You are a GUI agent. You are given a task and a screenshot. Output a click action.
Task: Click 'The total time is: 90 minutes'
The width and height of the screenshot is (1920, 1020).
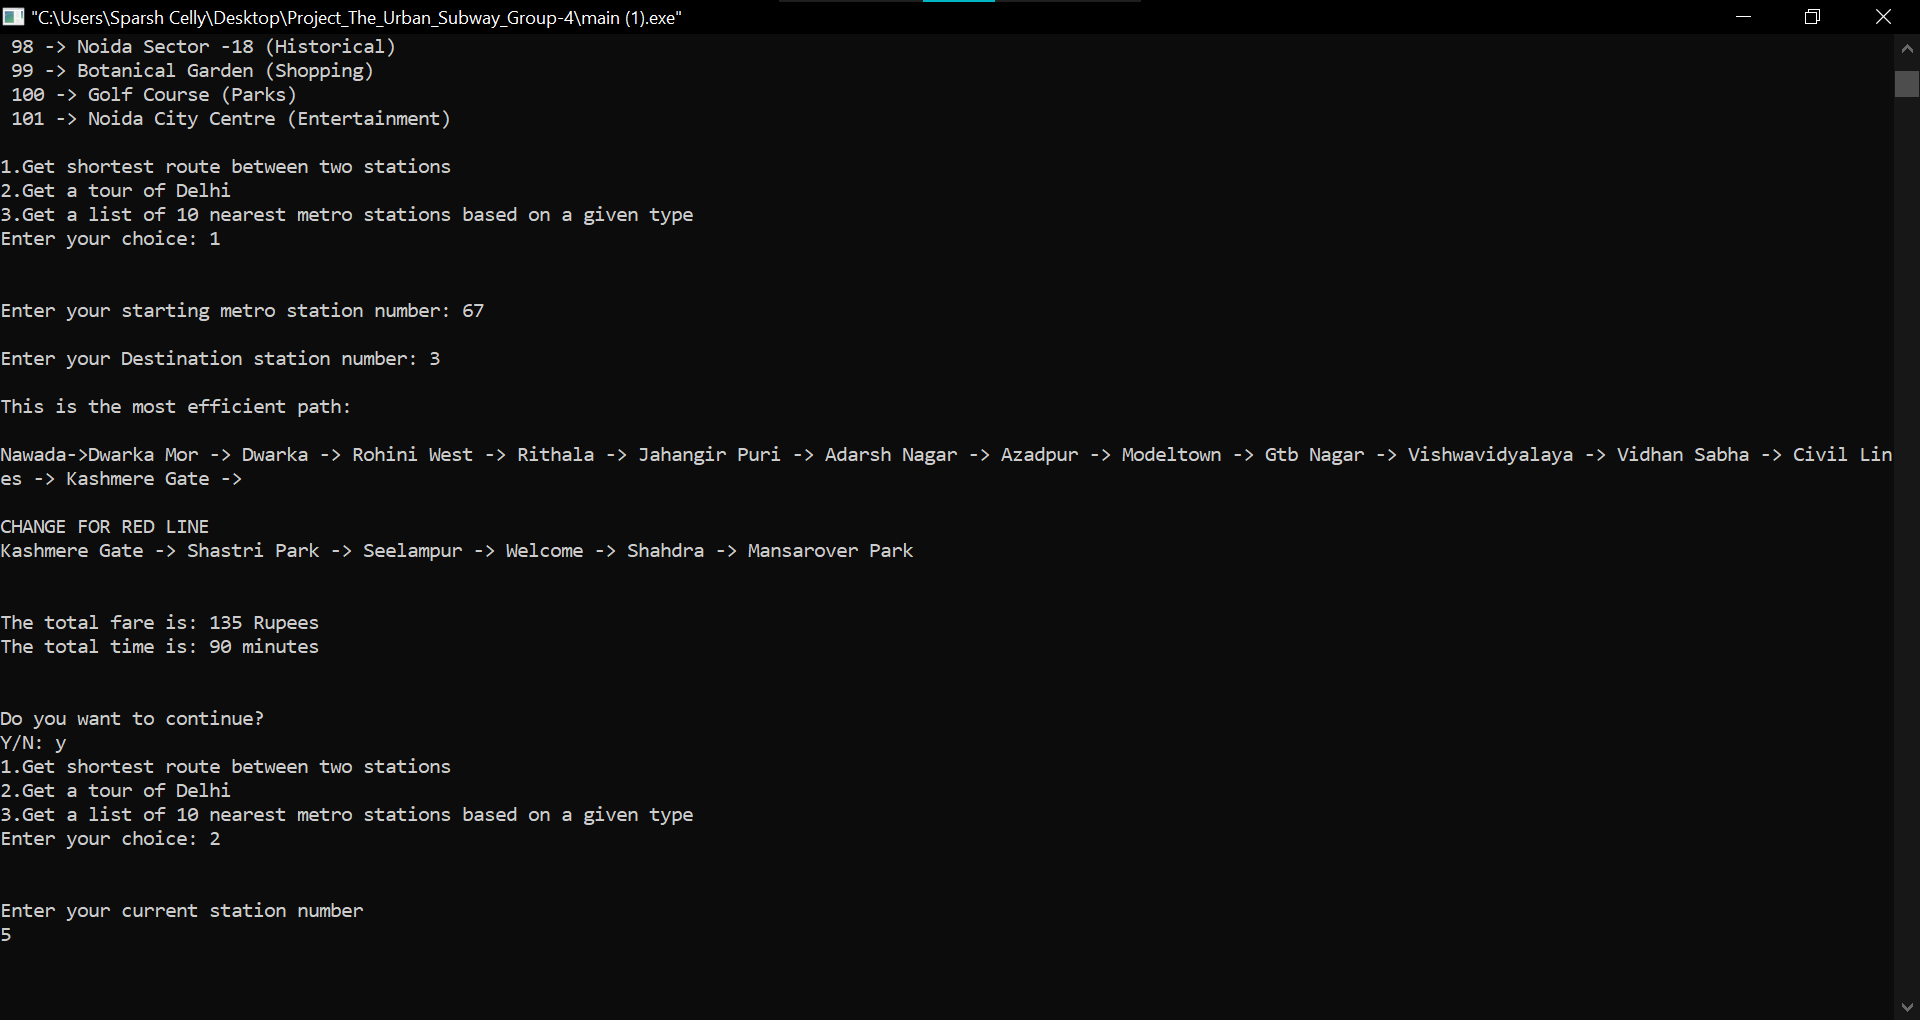click(160, 647)
